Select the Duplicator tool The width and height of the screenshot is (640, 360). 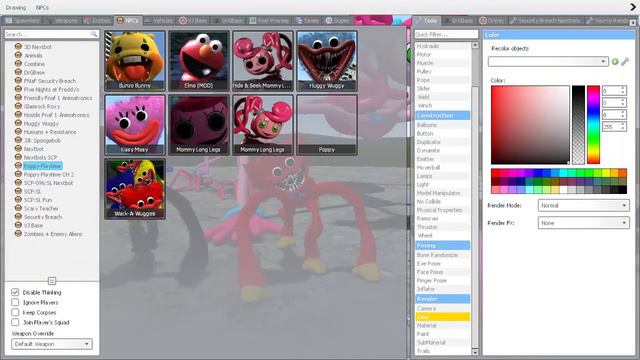click(x=443, y=142)
